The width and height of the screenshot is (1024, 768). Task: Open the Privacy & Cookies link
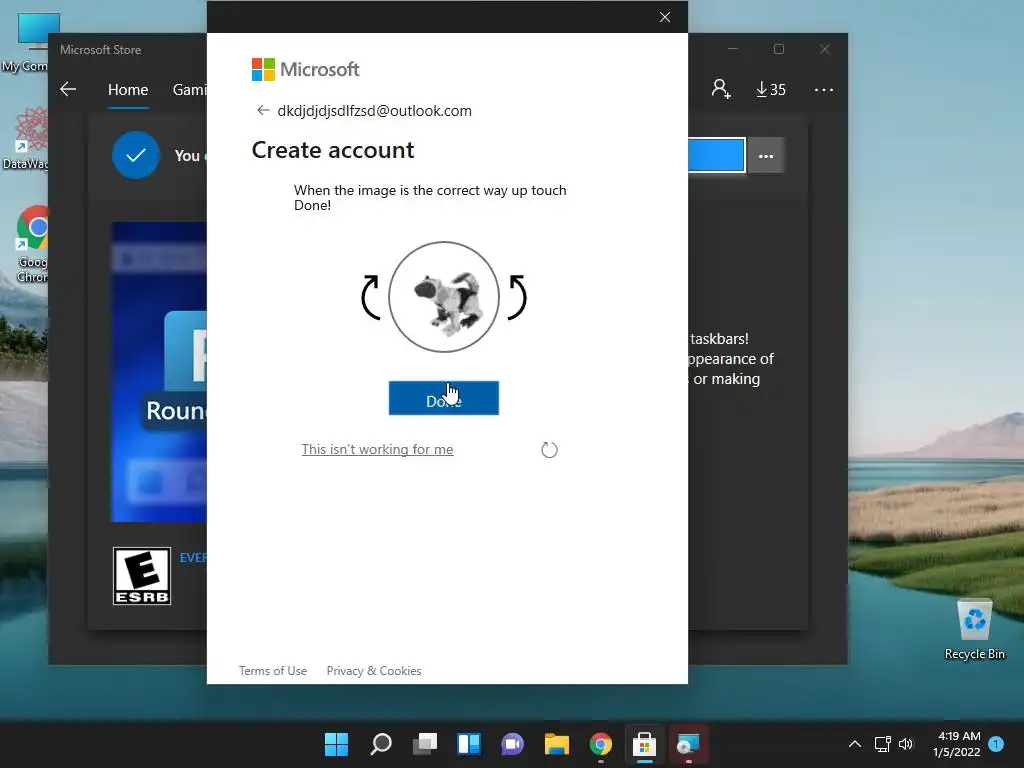pyautogui.click(x=374, y=671)
